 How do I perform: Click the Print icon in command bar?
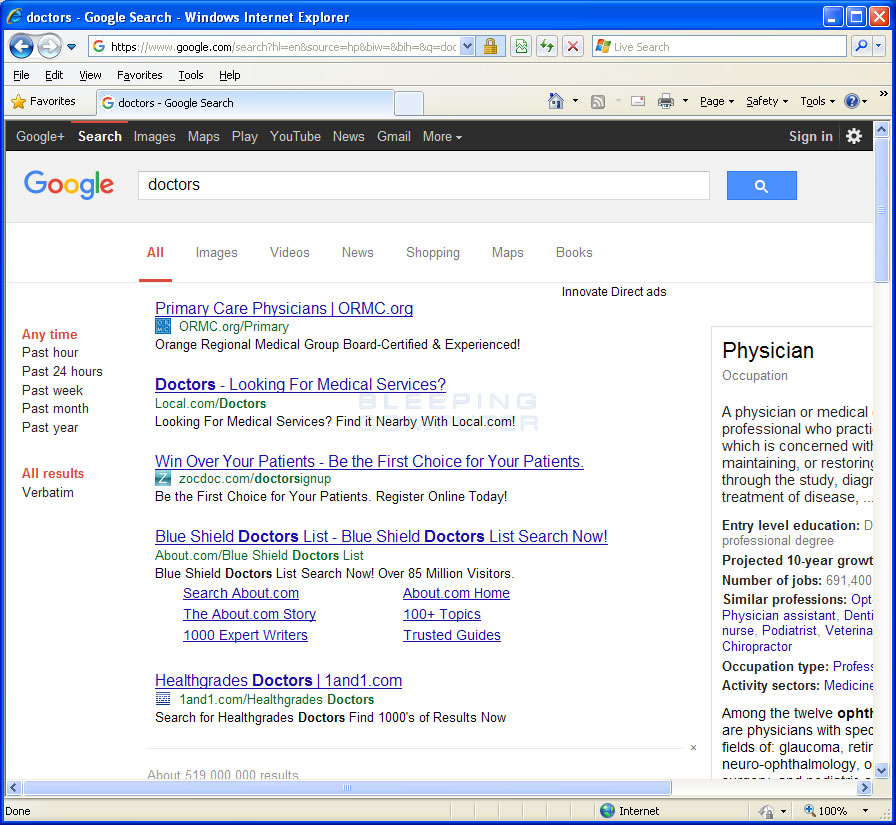click(x=665, y=101)
